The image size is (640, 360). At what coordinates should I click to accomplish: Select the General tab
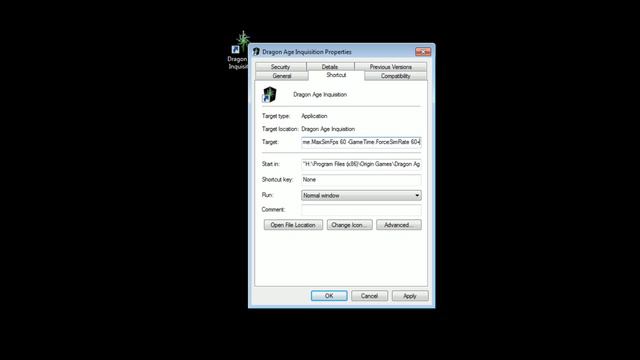pos(282,76)
